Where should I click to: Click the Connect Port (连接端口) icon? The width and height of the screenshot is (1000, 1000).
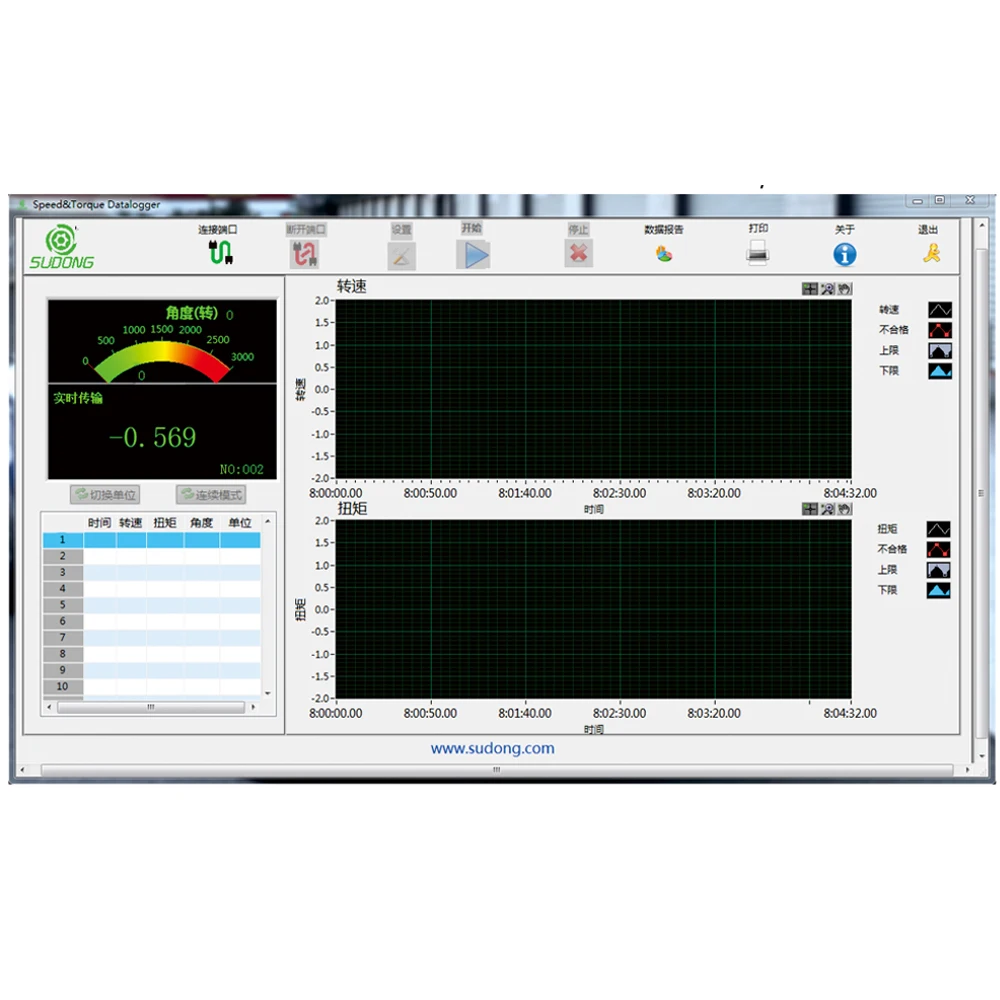coord(221,253)
